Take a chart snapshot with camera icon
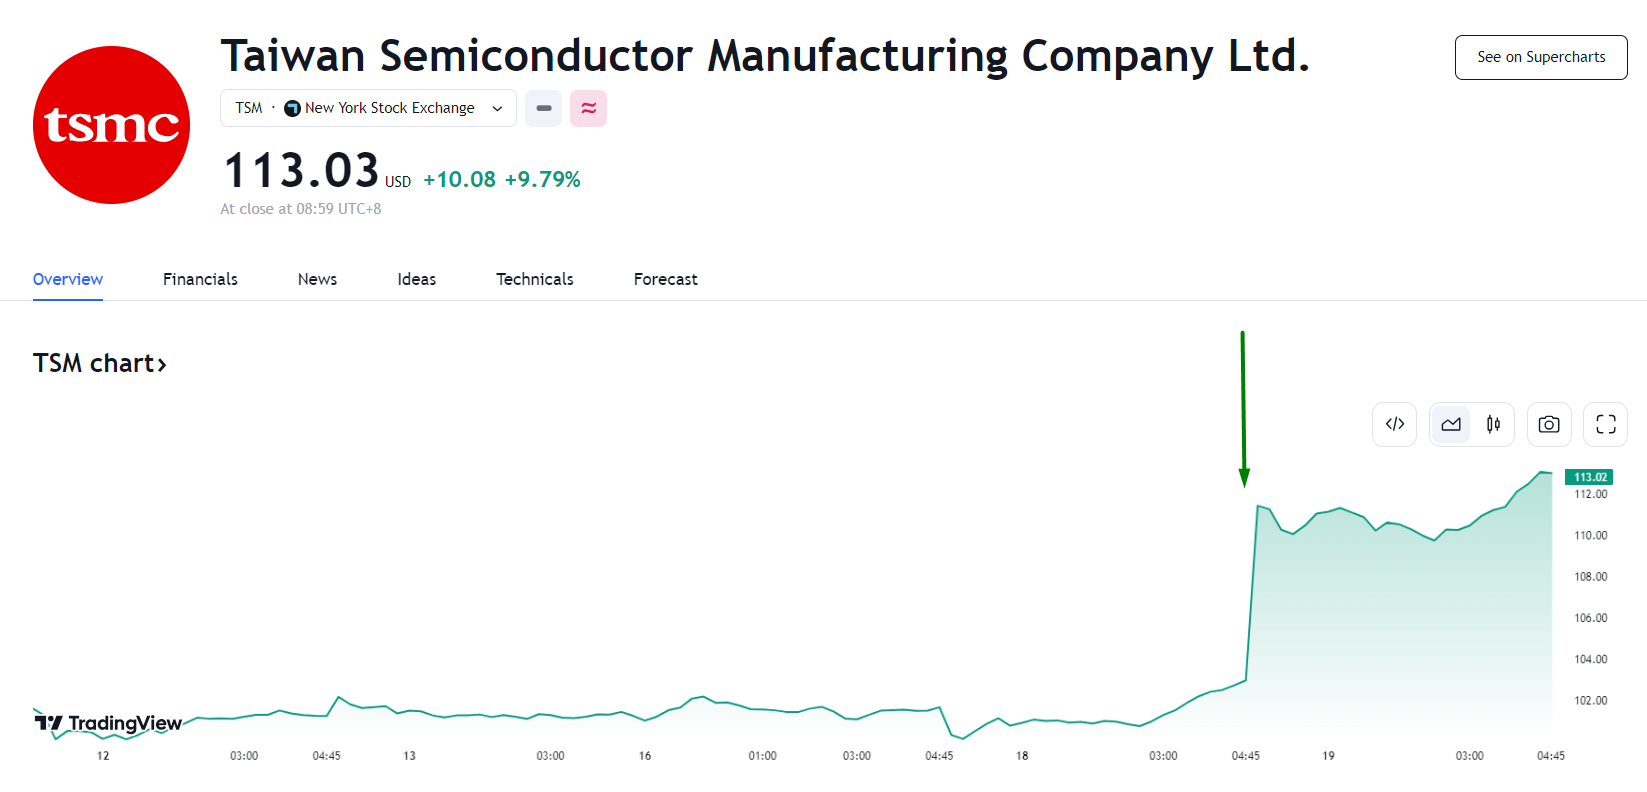This screenshot has width=1647, height=792. (1549, 424)
